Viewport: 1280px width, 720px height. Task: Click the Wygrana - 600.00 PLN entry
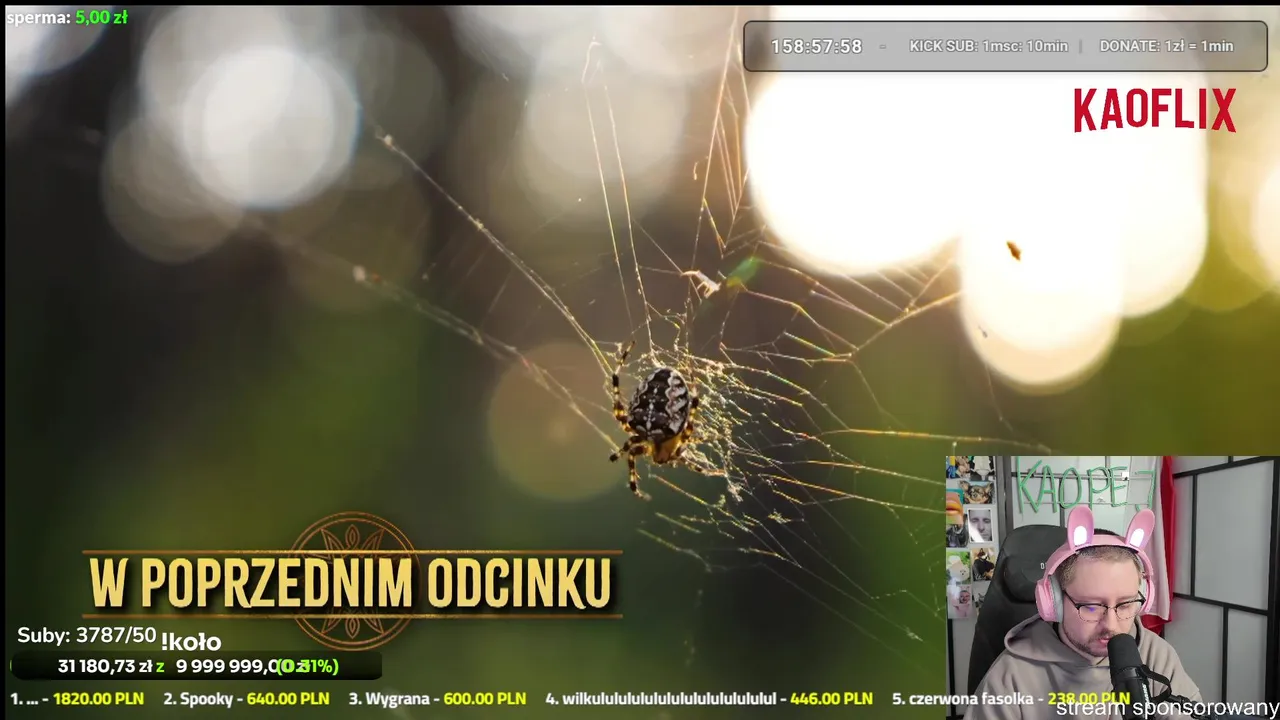437,699
